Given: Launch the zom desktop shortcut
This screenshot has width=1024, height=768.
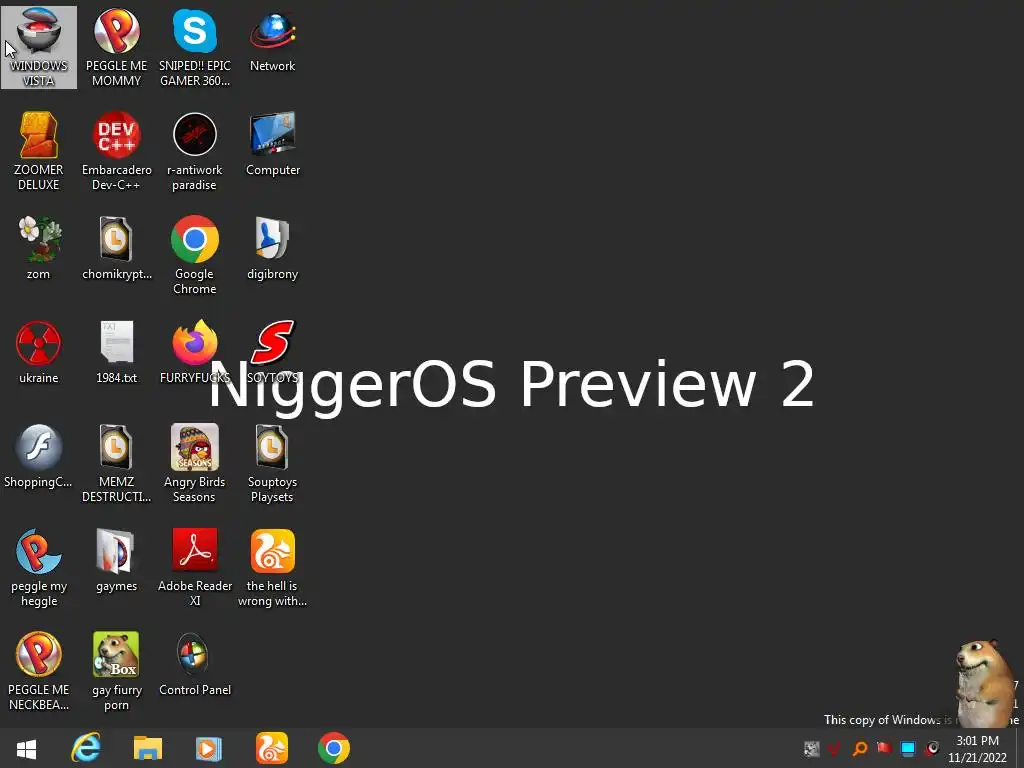Looking at the screenshot, I should click(39, 248).
